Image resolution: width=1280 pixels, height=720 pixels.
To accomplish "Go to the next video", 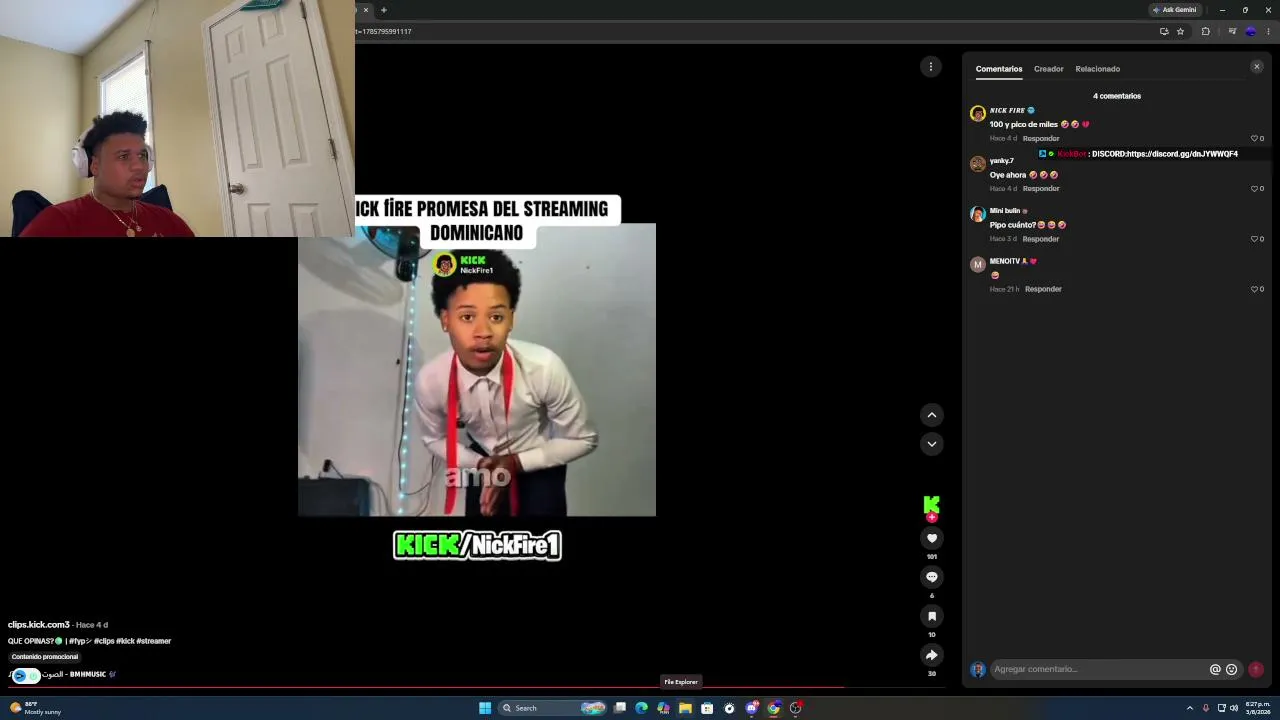I will click(x=932, y=444).
